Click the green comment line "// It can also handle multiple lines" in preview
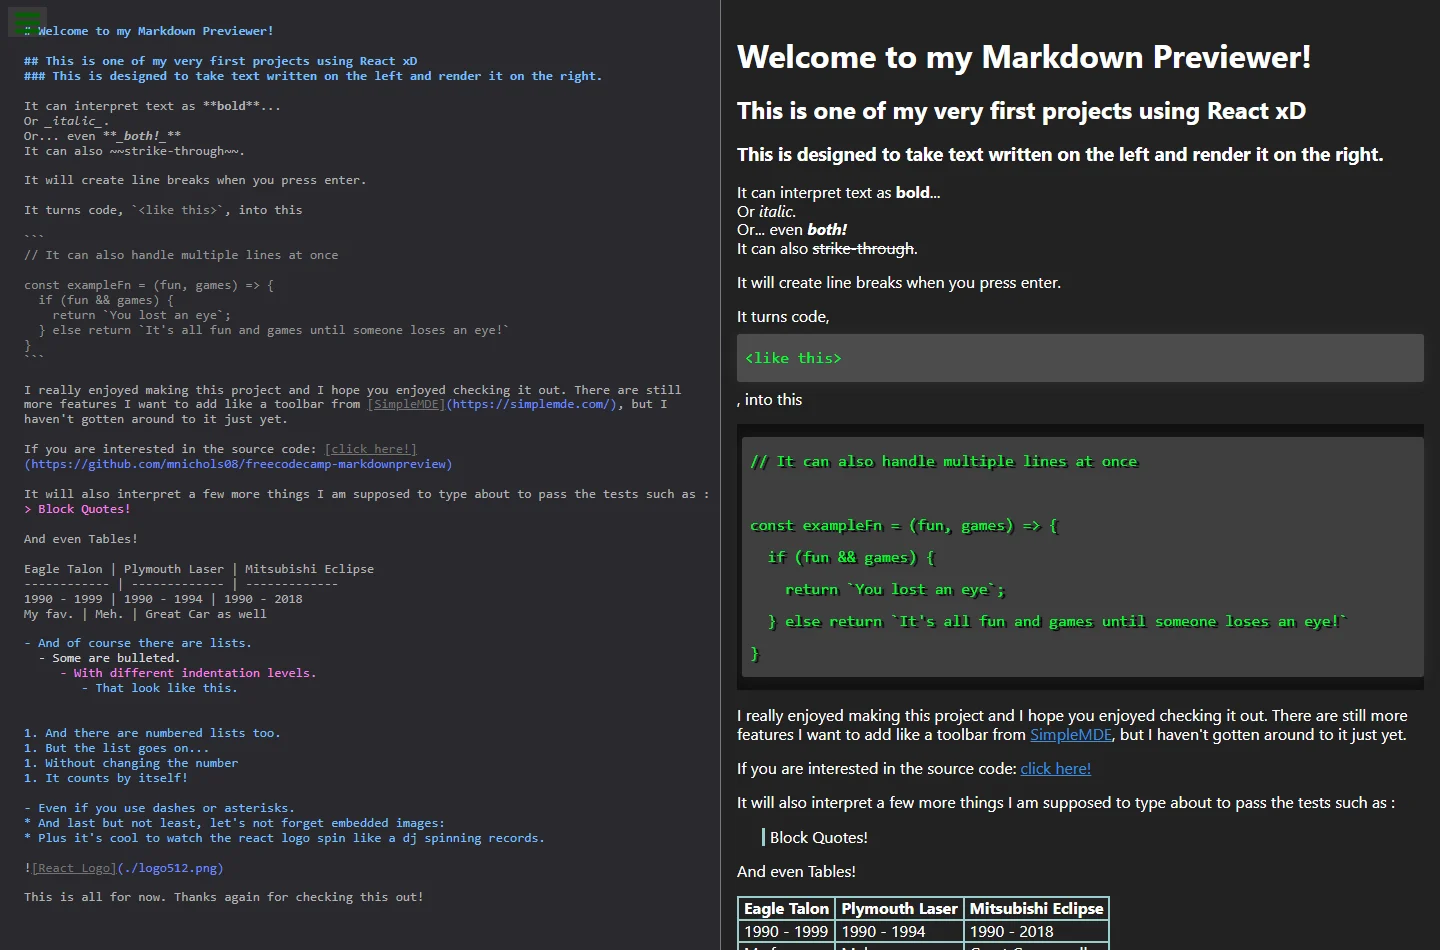The width and height of the screenshot is (1440, 950). coord(943,462)
